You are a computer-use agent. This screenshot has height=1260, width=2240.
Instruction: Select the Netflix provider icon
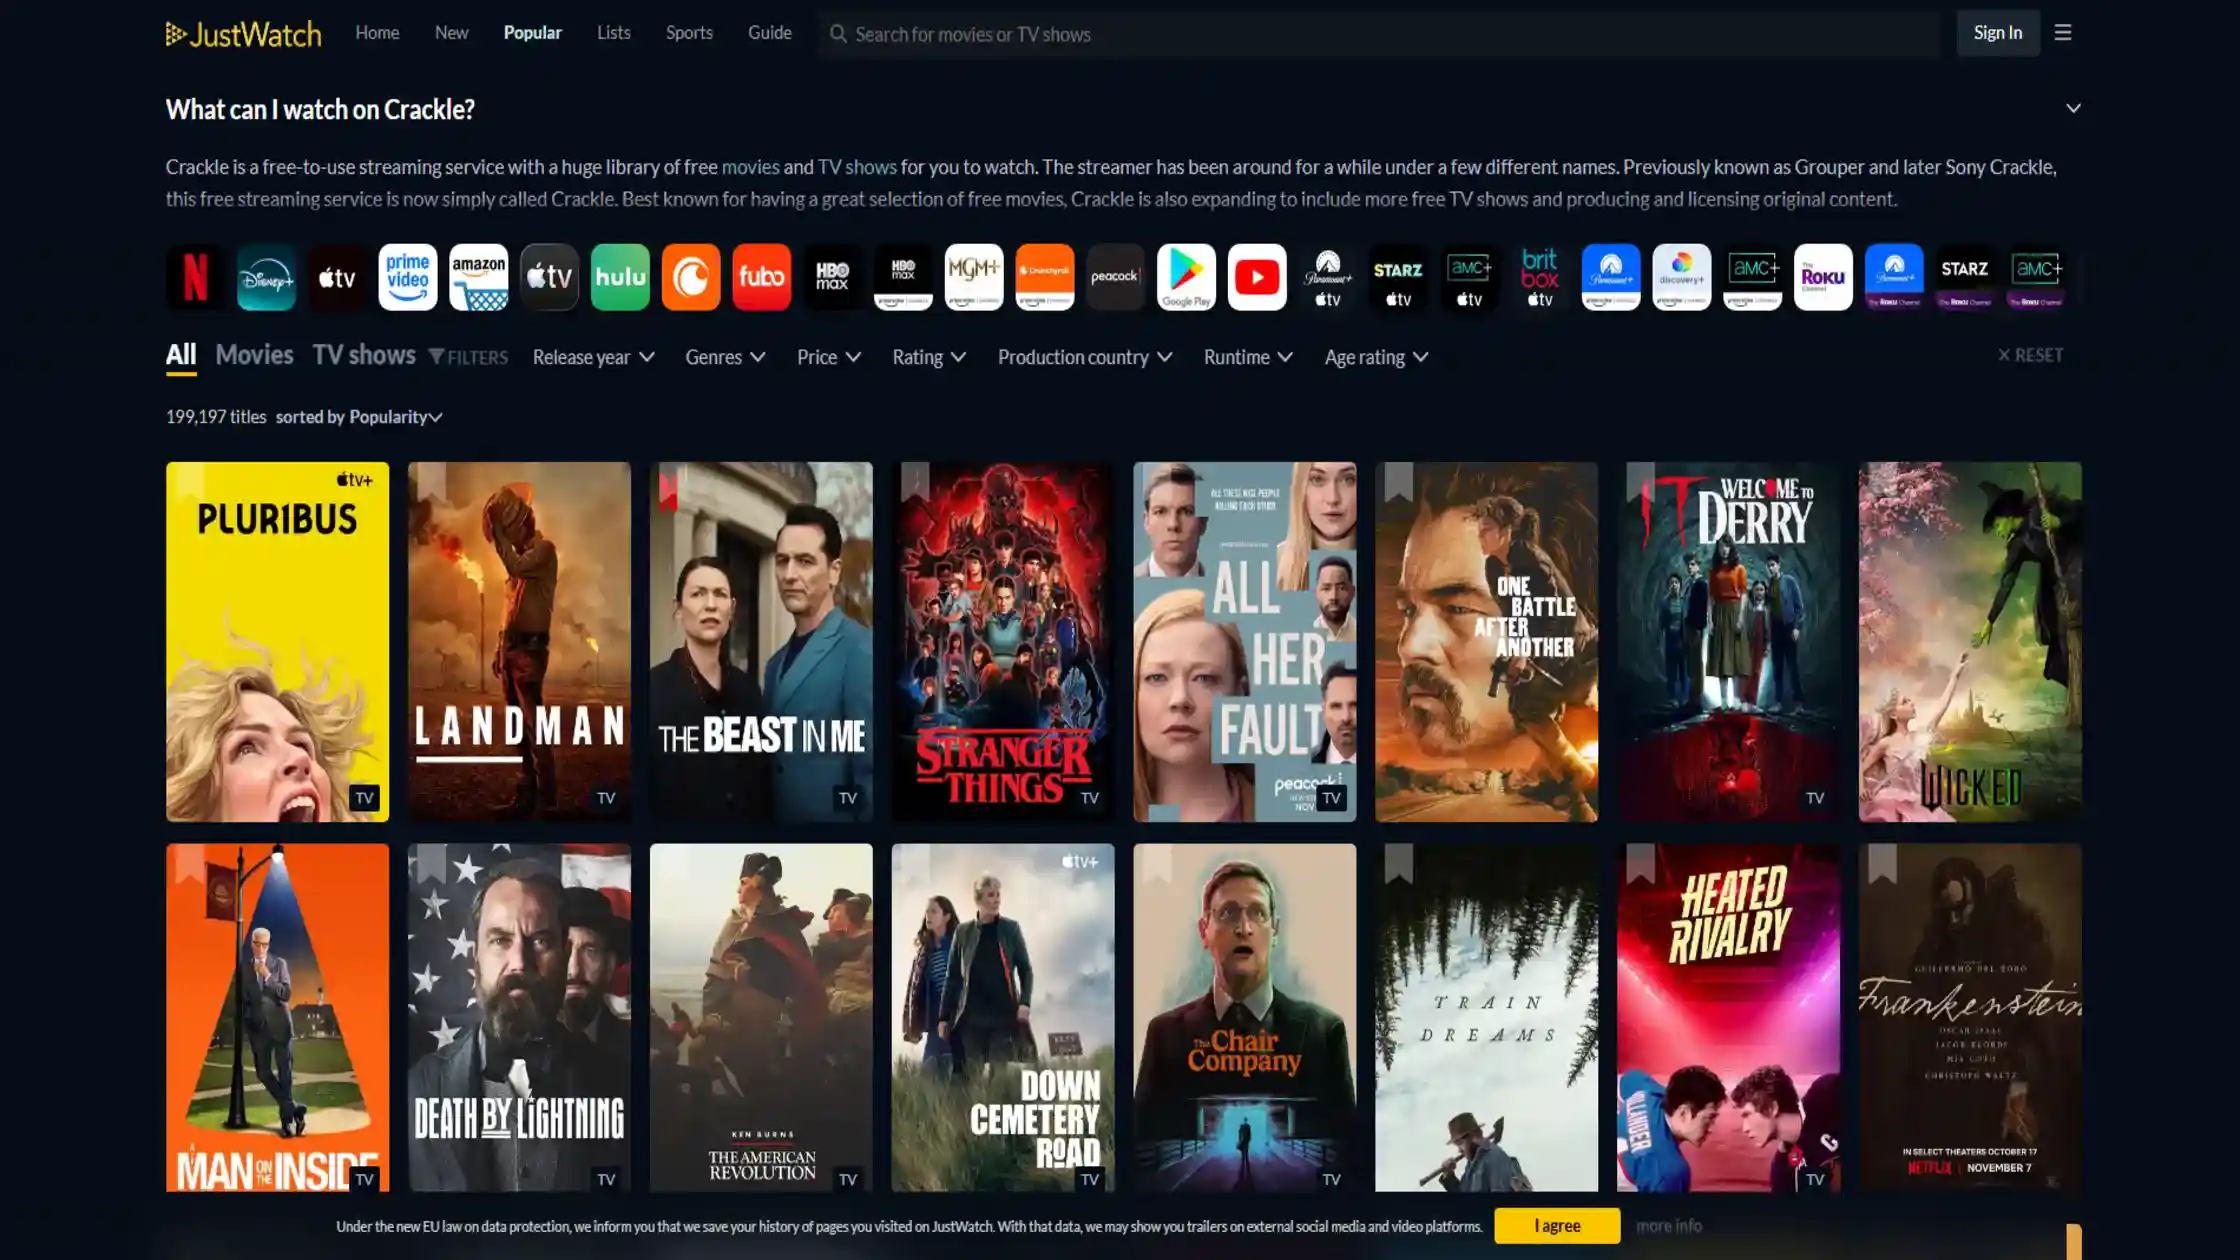point(195,277)
